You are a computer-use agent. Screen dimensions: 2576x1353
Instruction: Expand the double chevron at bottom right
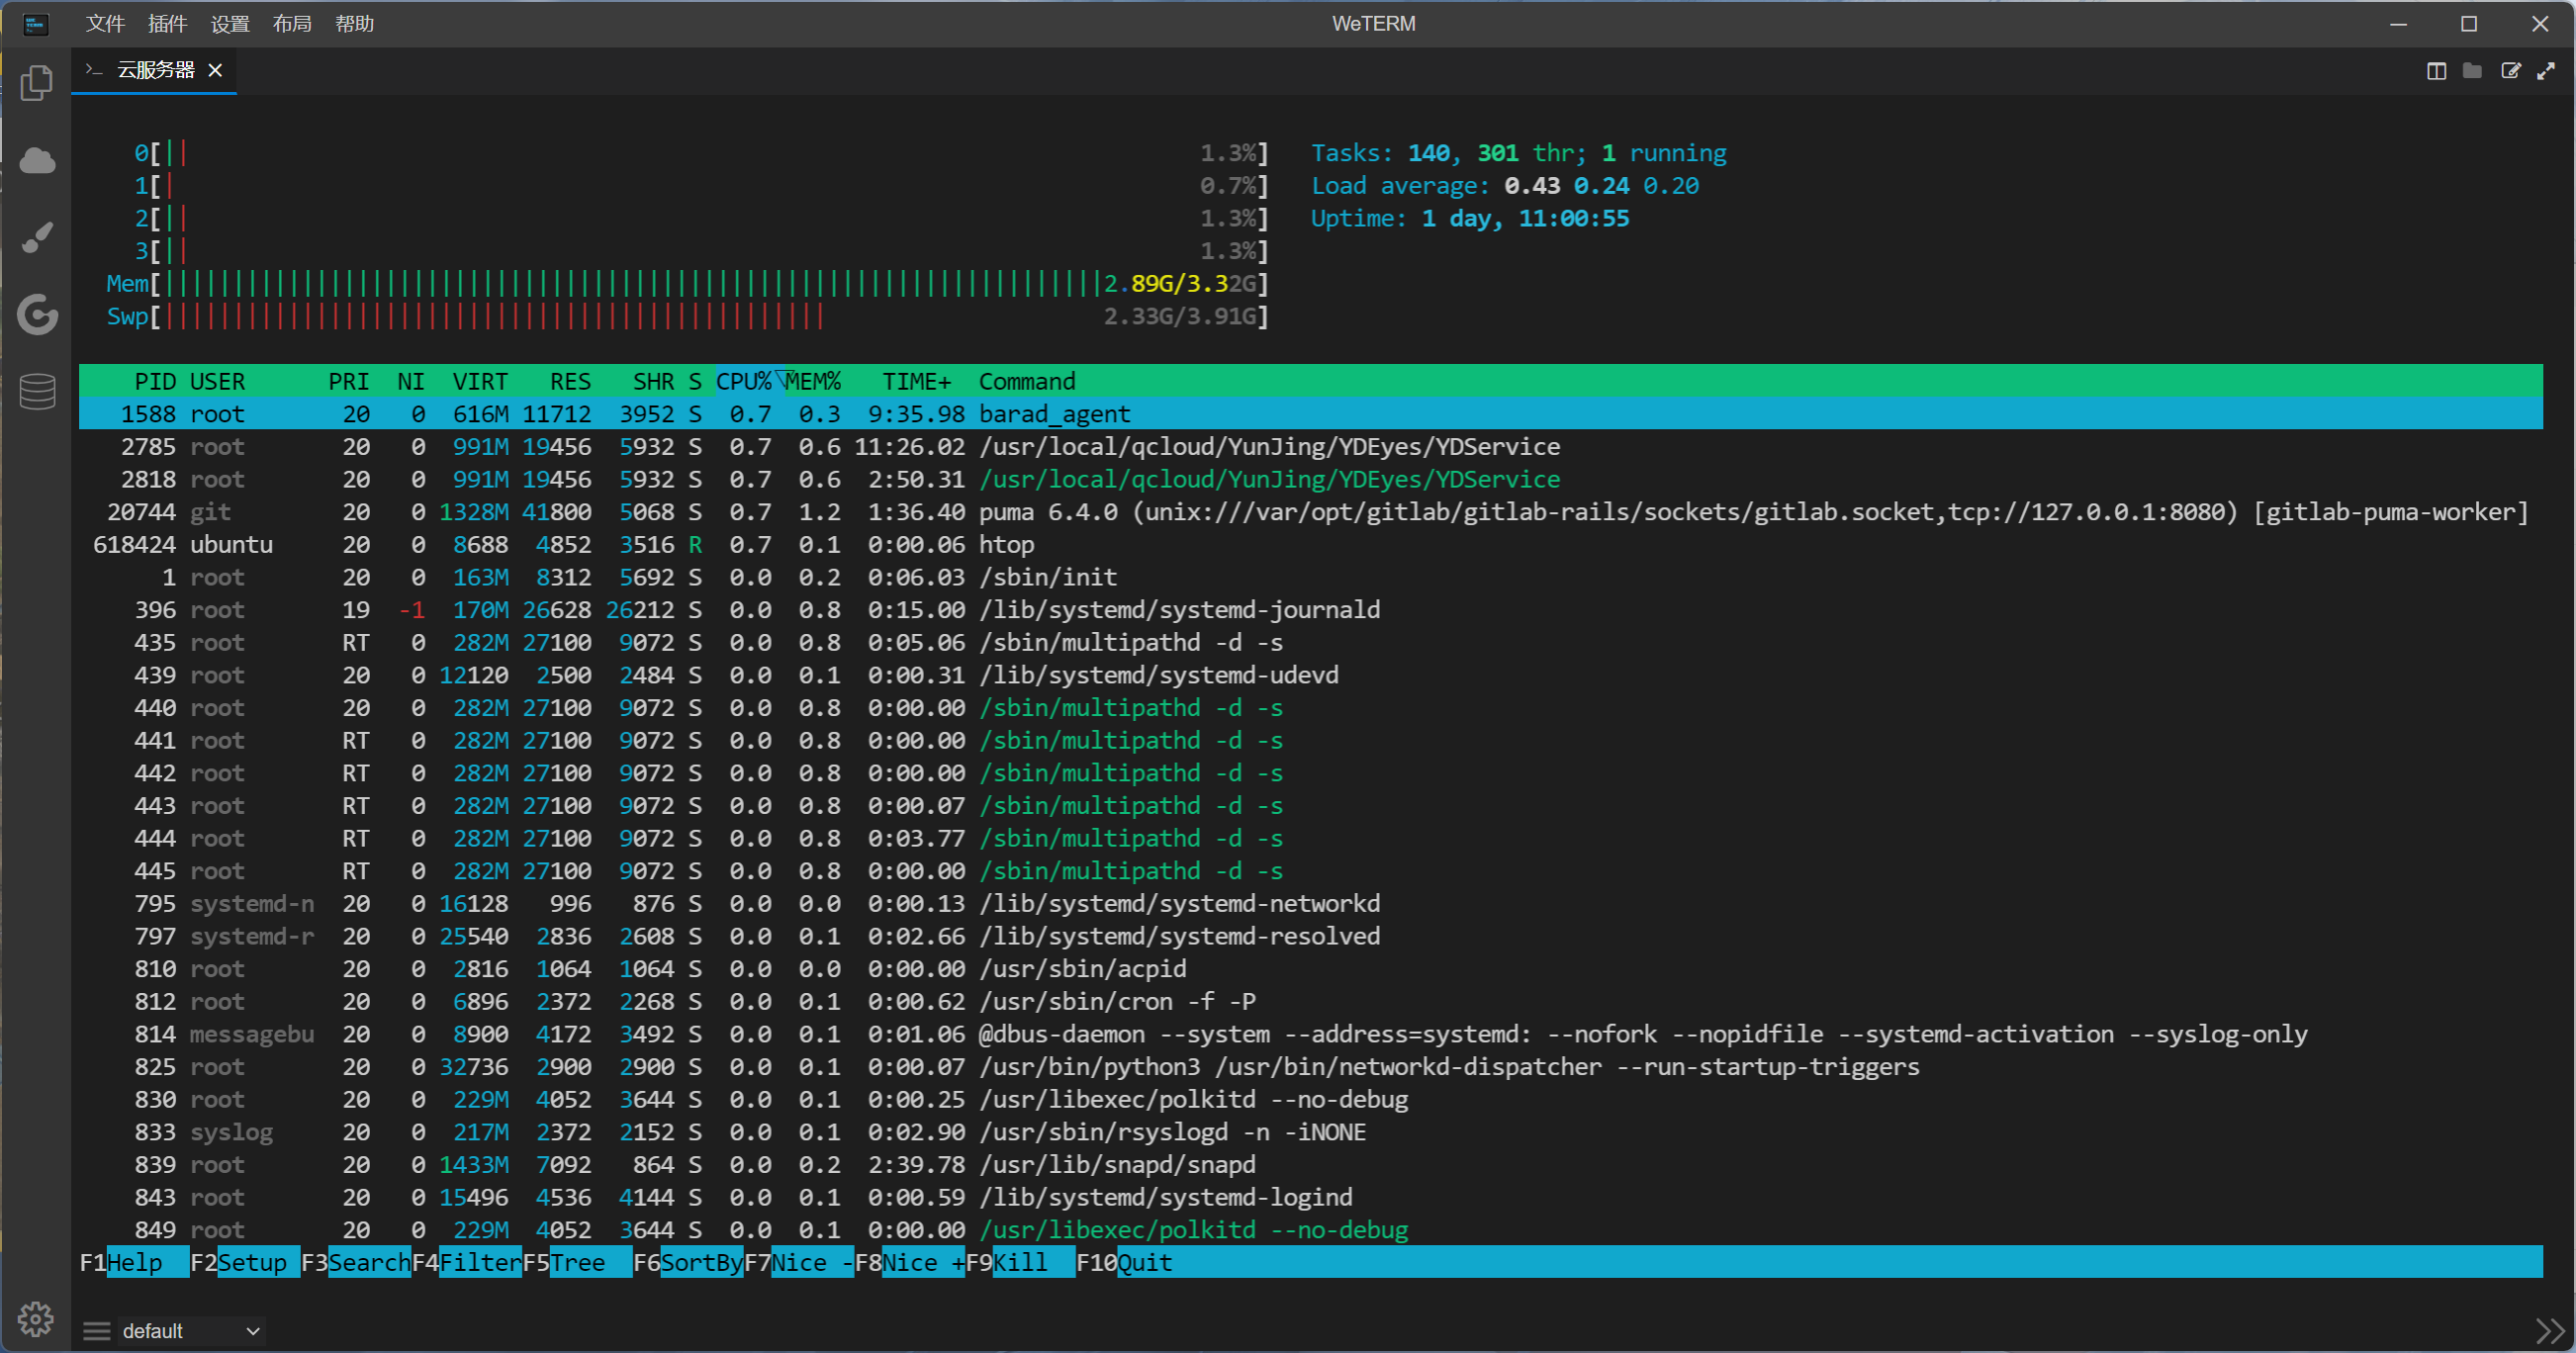point(2550,1331)
